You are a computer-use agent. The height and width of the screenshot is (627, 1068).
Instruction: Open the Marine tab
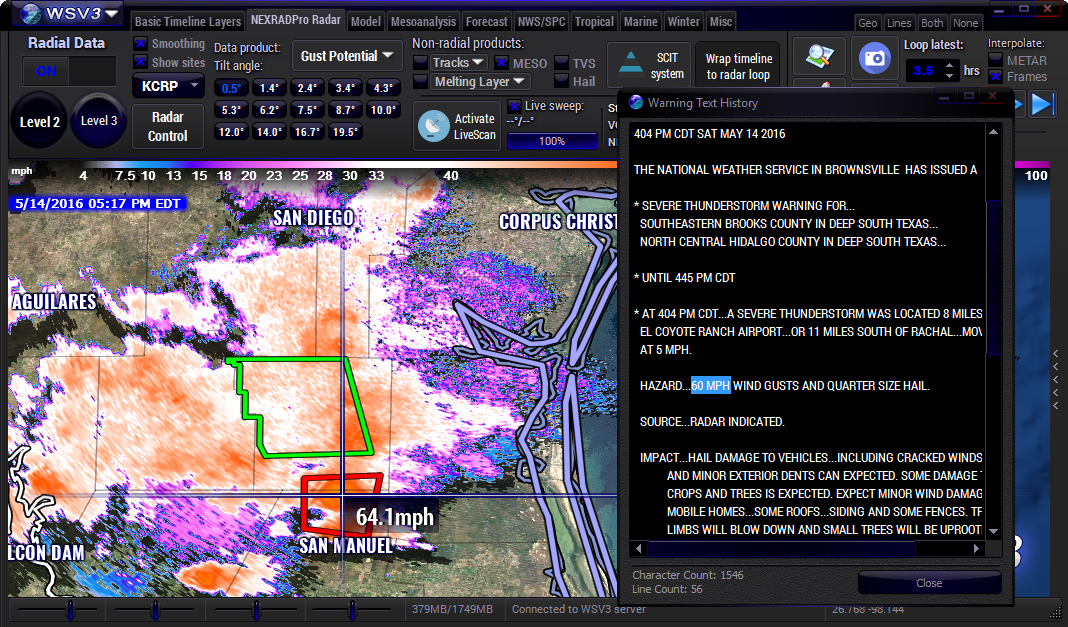click(641, 22)
